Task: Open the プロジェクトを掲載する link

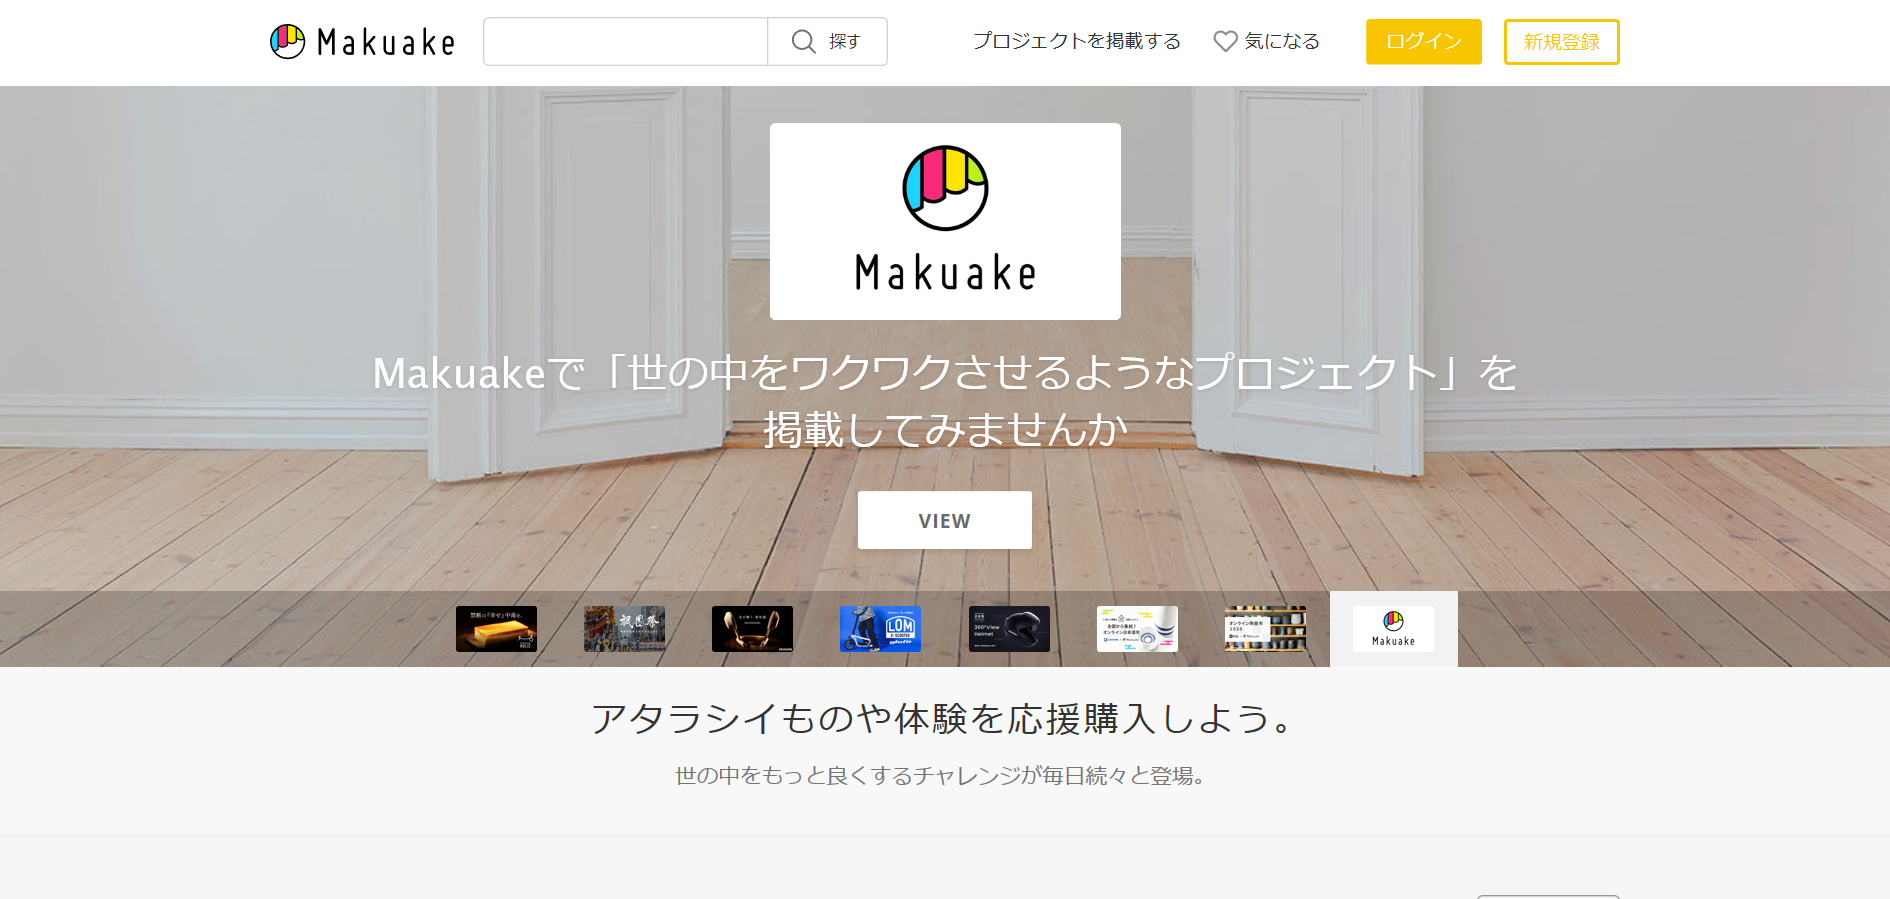Action: (x=1077, y=41)
